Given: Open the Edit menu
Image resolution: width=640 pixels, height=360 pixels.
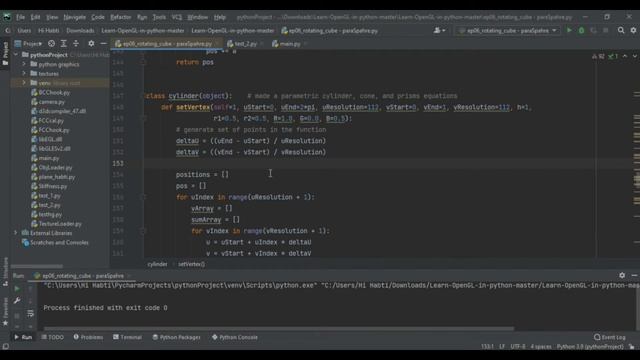Looking at the screenshot, I should 36,17.
